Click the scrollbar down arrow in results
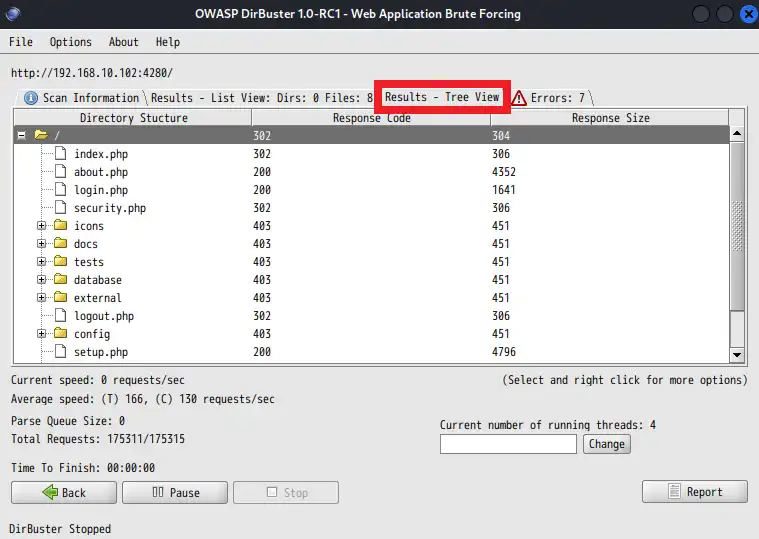759x539 pixels. (737, 354)
